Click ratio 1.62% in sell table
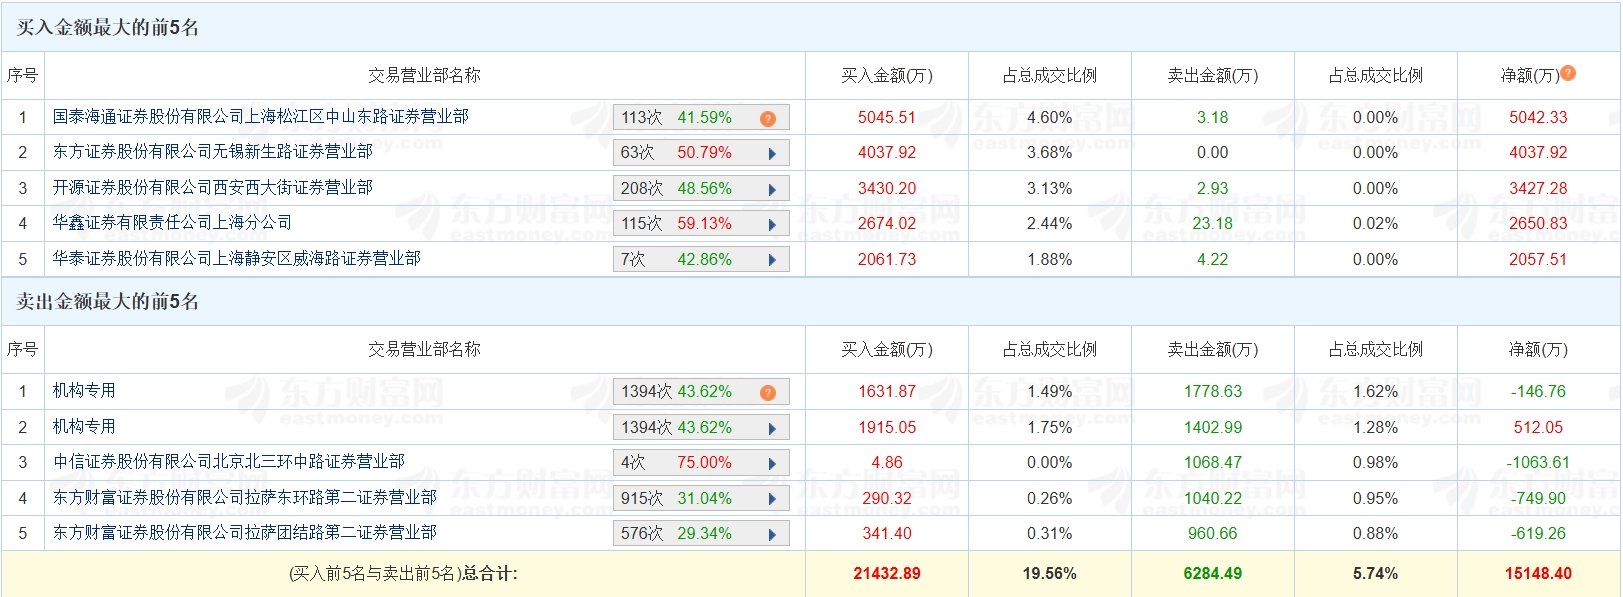Screen dimensions: 1623x597 (x=1375, y=391)
